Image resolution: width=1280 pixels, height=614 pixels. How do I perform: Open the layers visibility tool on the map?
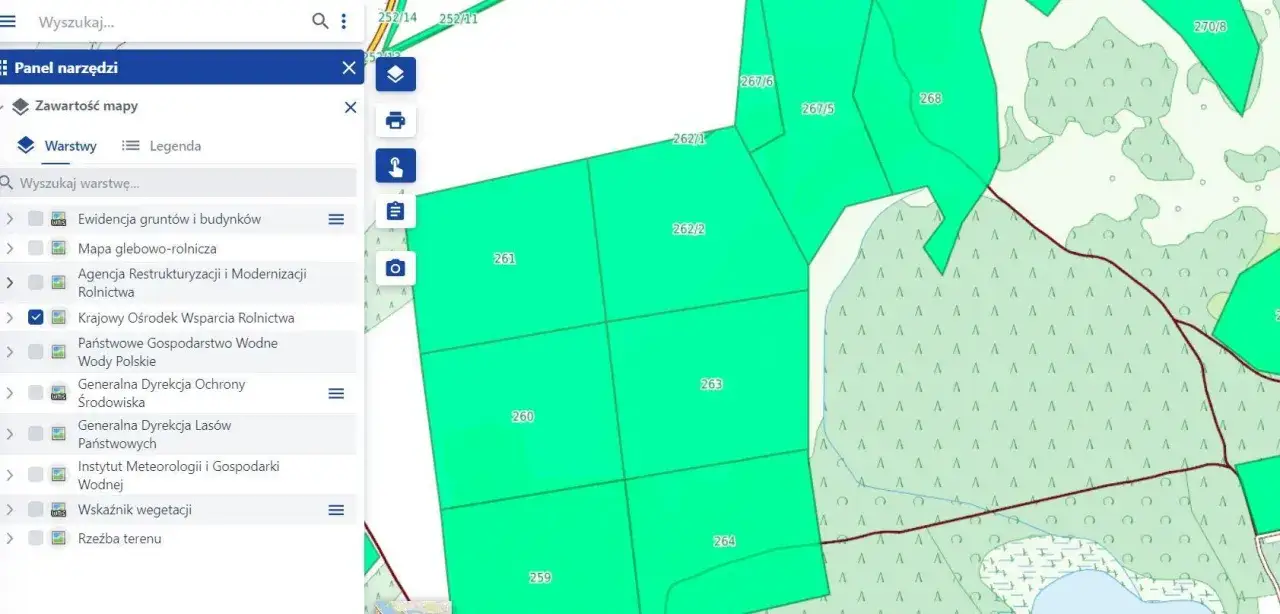click(395, 74)
